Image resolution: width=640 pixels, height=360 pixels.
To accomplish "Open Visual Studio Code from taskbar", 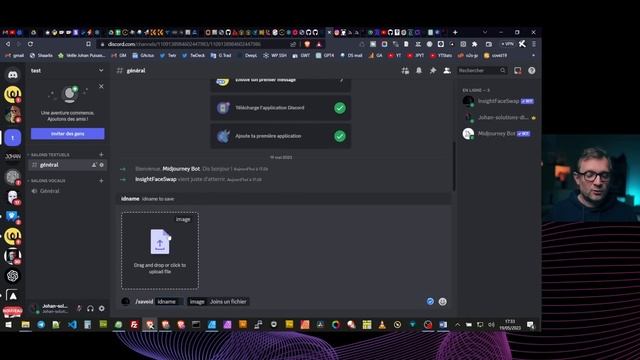I will coord(72,325).
